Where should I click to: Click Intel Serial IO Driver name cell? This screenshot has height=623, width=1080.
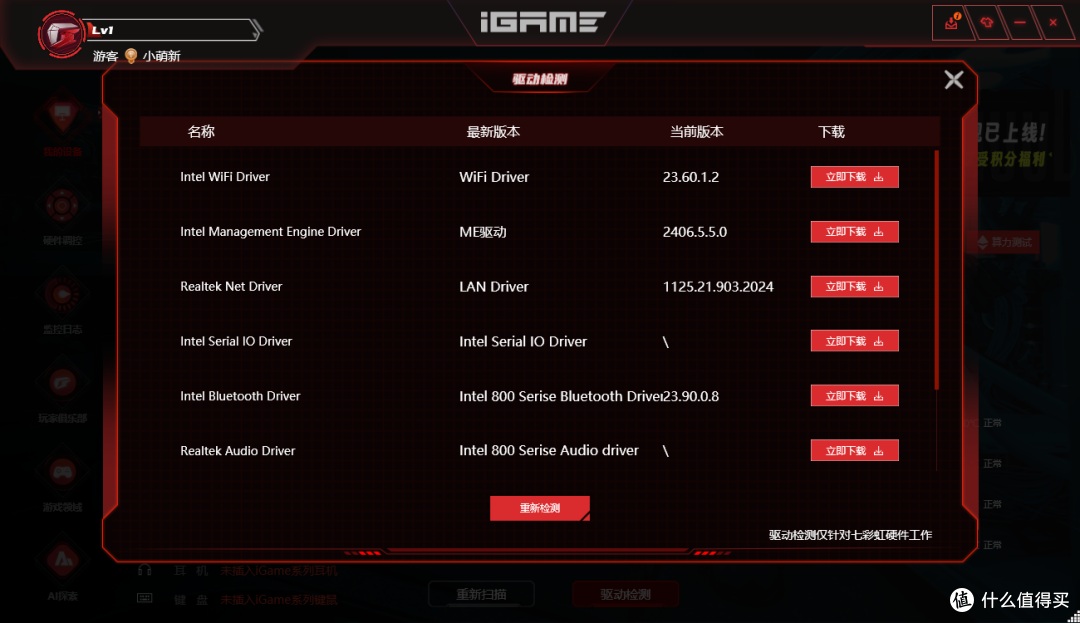tap(236, 341)
